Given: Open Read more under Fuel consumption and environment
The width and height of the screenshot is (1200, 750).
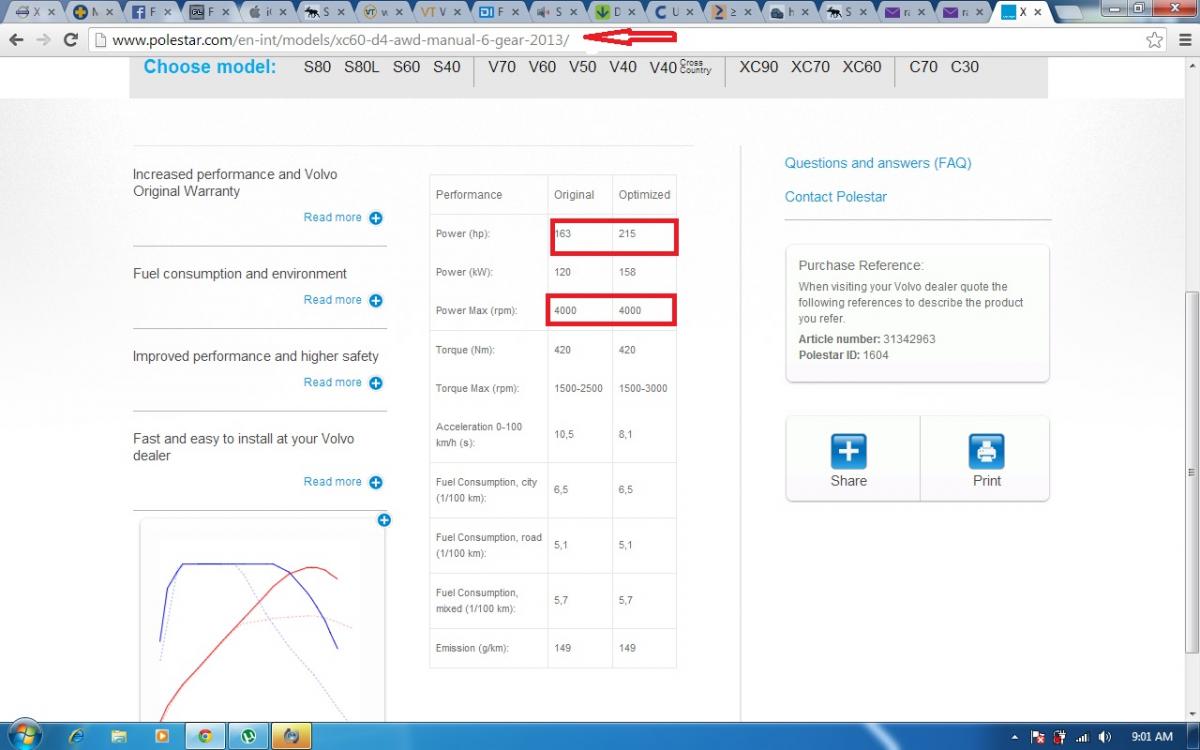Looking at the screenshot, I should [333, 300].
